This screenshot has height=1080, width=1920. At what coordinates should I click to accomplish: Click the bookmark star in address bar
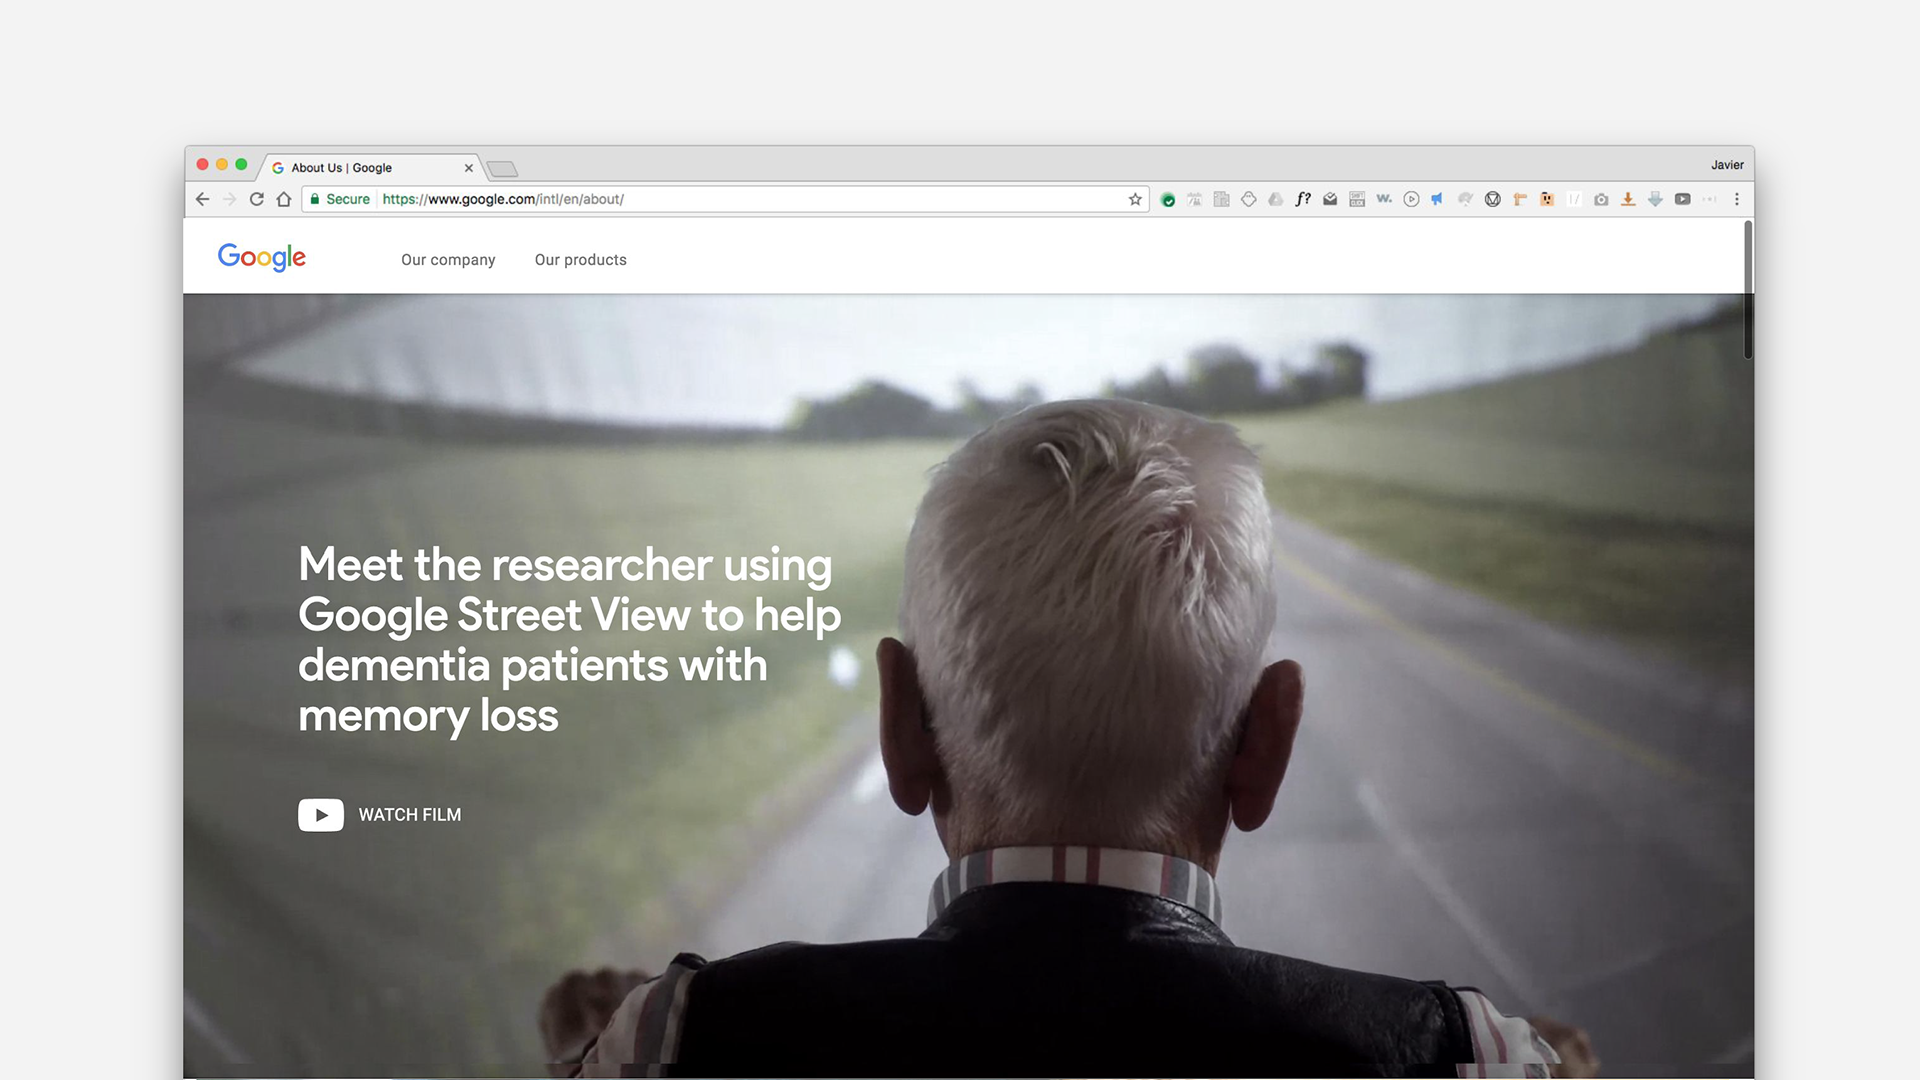coord(1135,199)
